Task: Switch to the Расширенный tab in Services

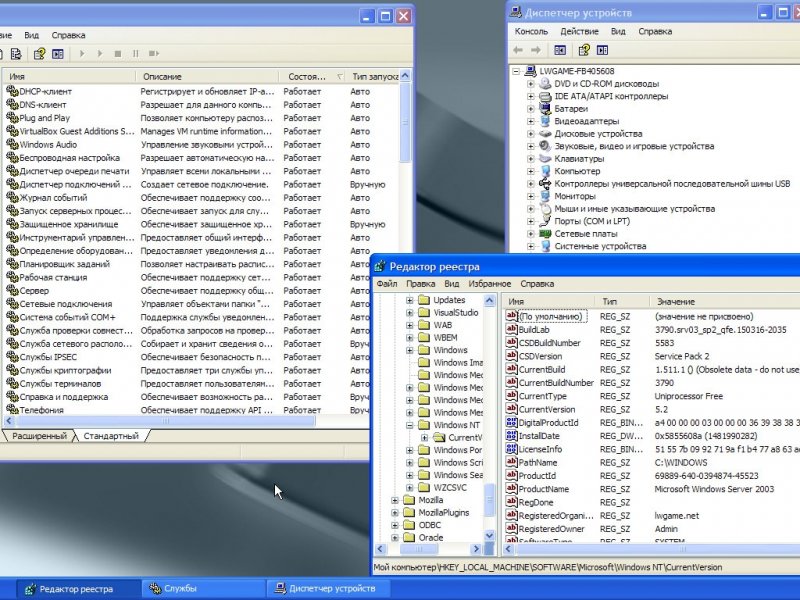Action: pyautogui.click(x=39, y=436)
